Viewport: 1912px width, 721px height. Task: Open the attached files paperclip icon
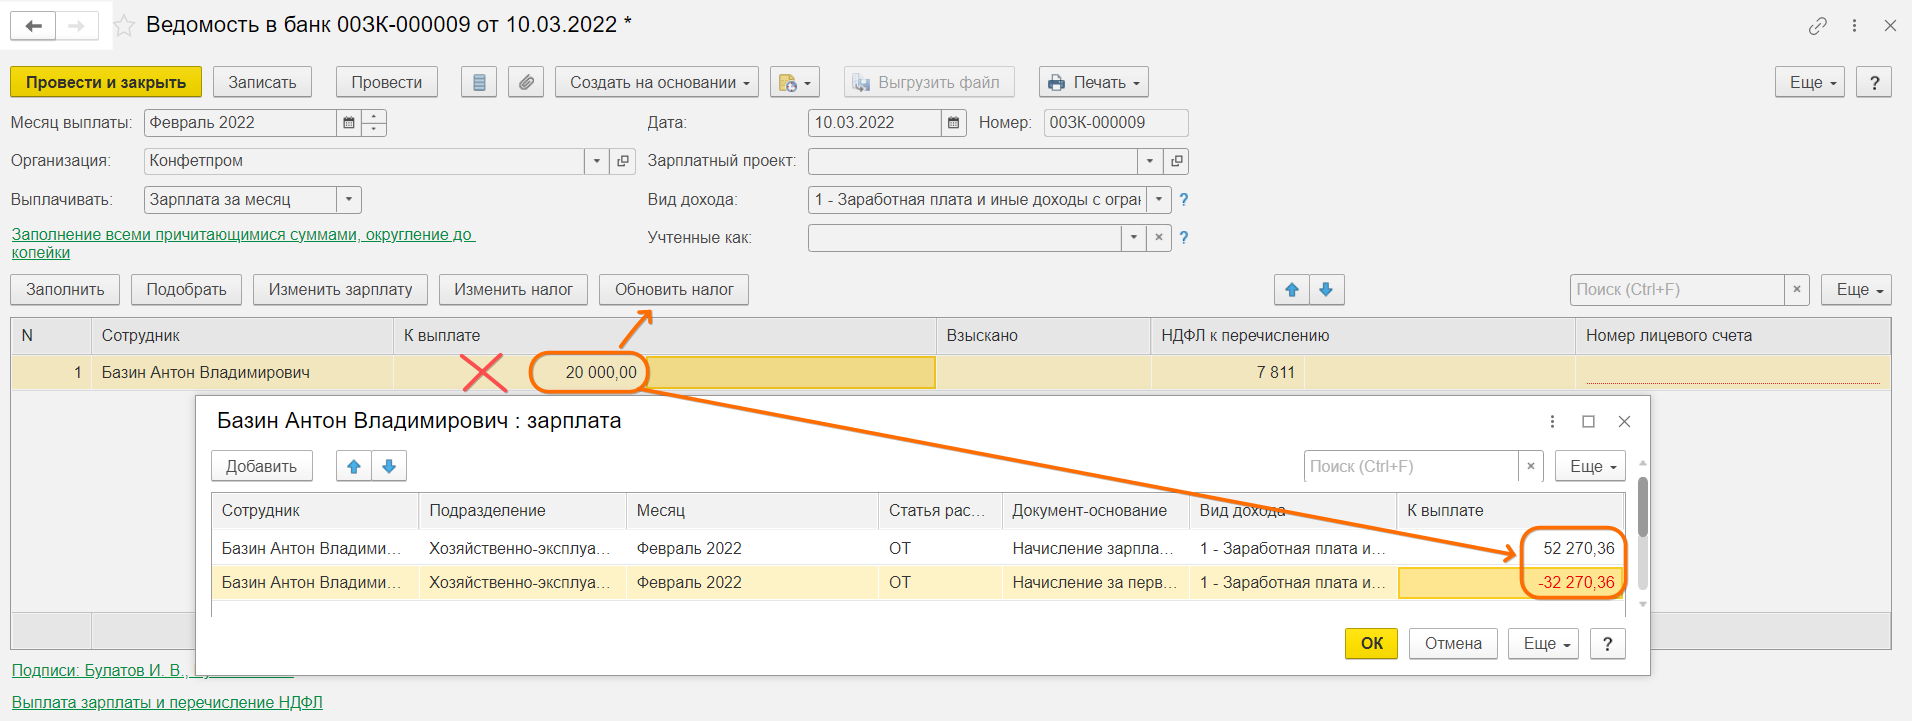click(x=526, y=82)
